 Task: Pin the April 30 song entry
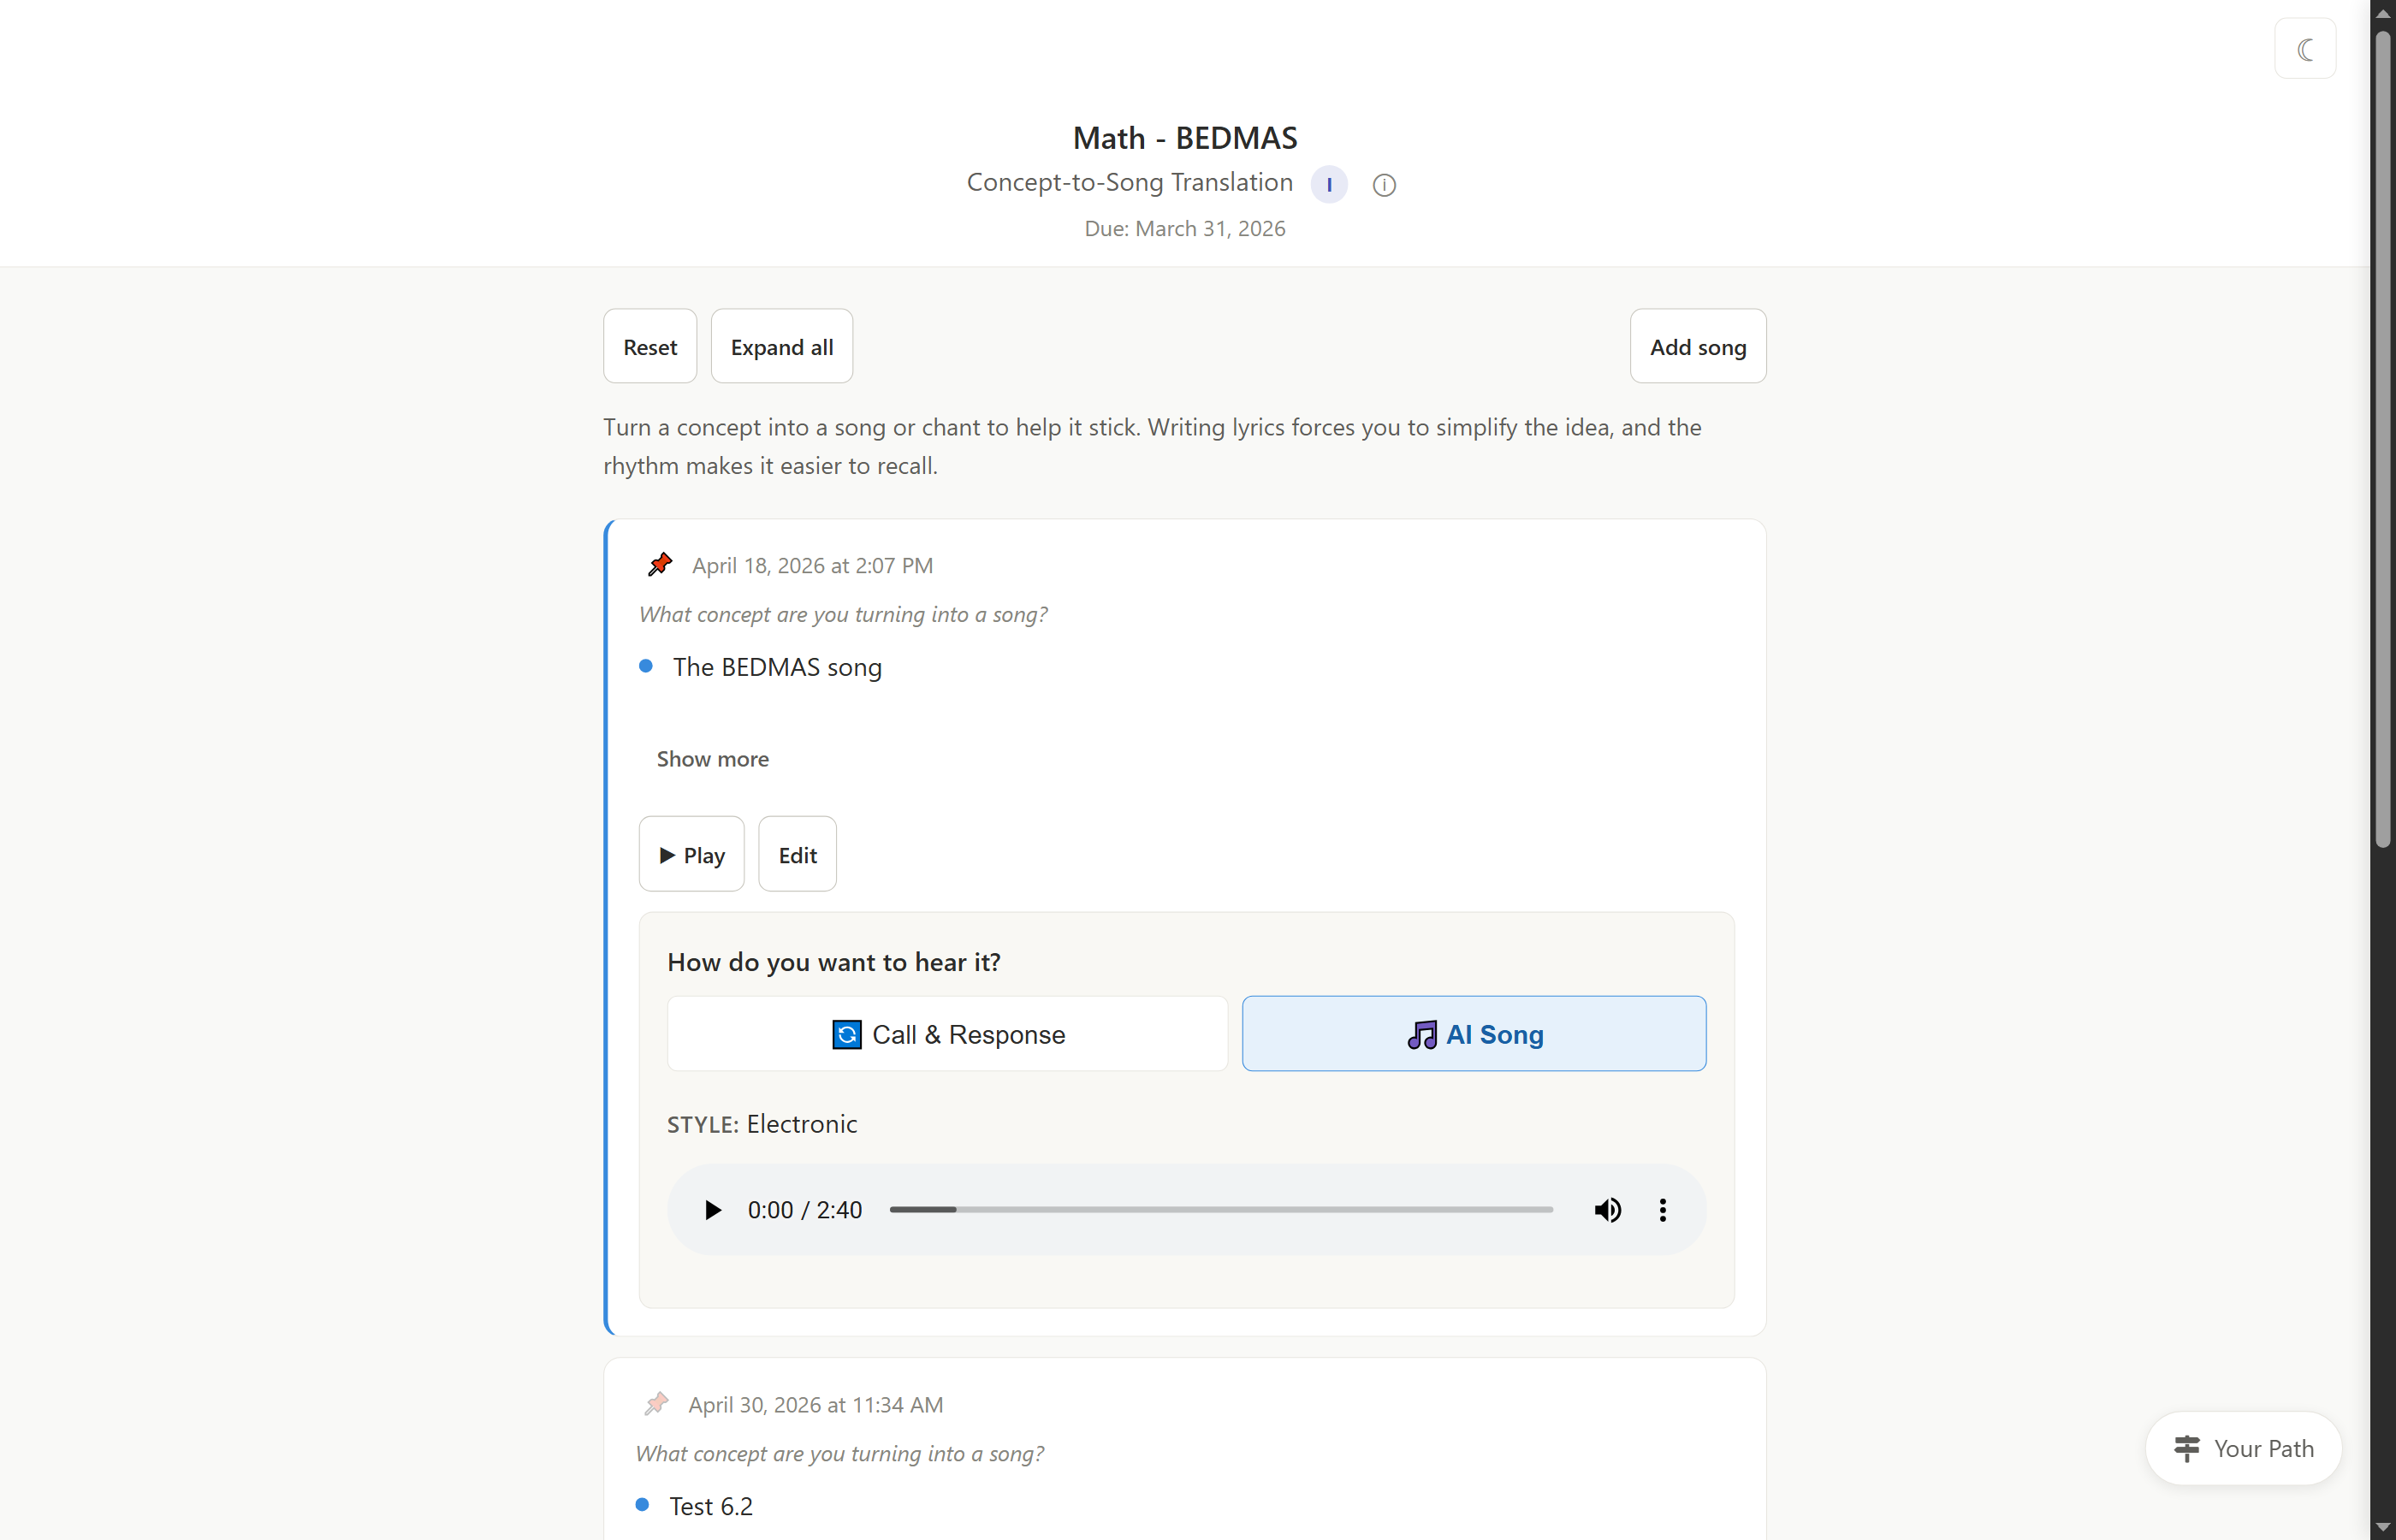(657, 1404)
